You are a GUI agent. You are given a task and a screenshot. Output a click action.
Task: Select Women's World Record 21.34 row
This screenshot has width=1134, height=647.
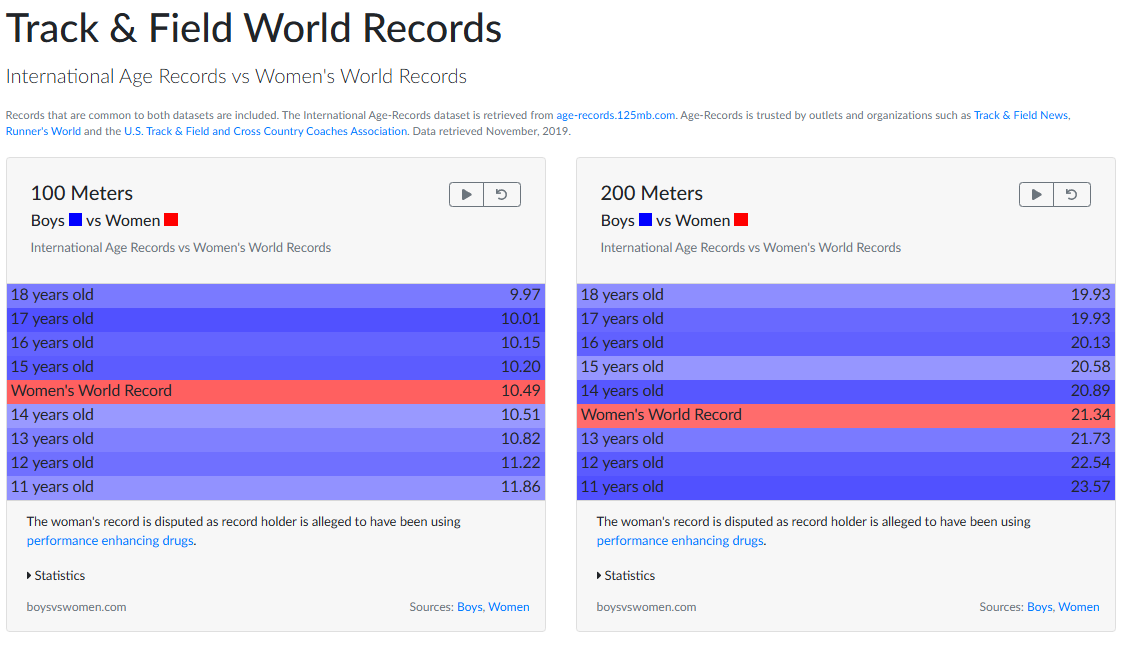point(845,415)
